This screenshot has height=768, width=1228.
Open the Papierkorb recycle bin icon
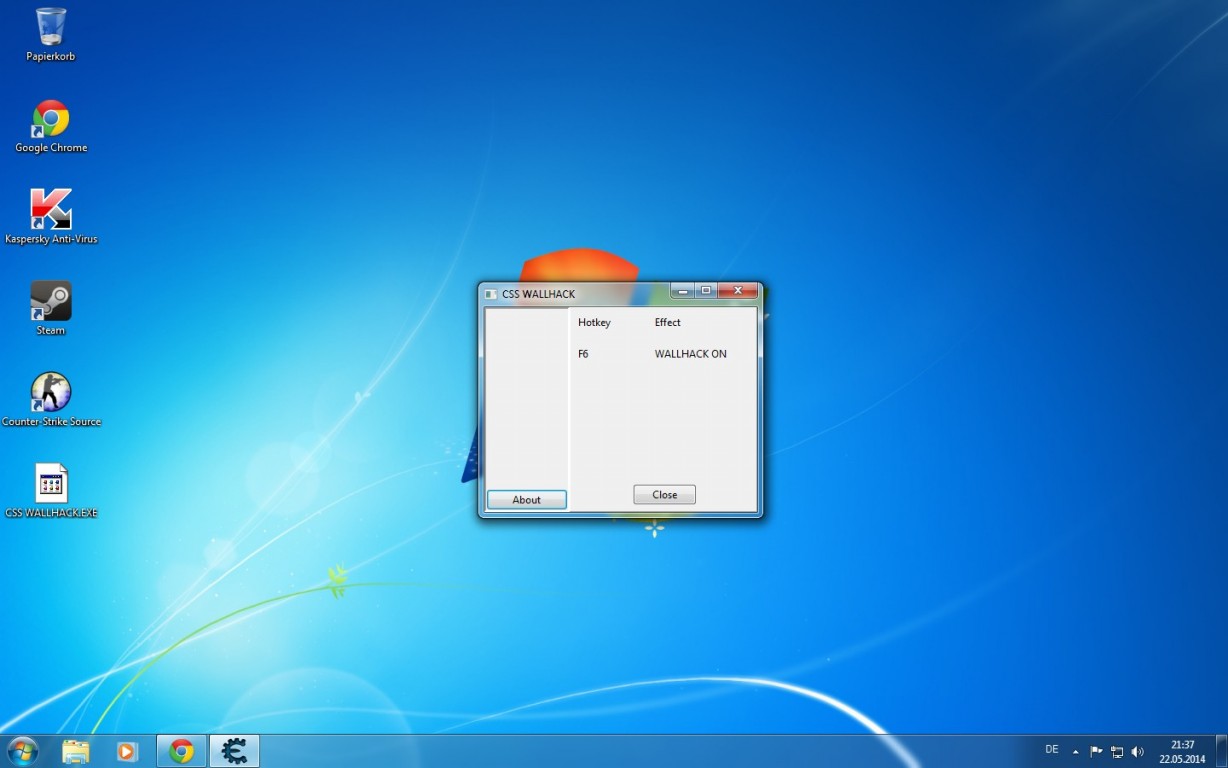(50, 28)
